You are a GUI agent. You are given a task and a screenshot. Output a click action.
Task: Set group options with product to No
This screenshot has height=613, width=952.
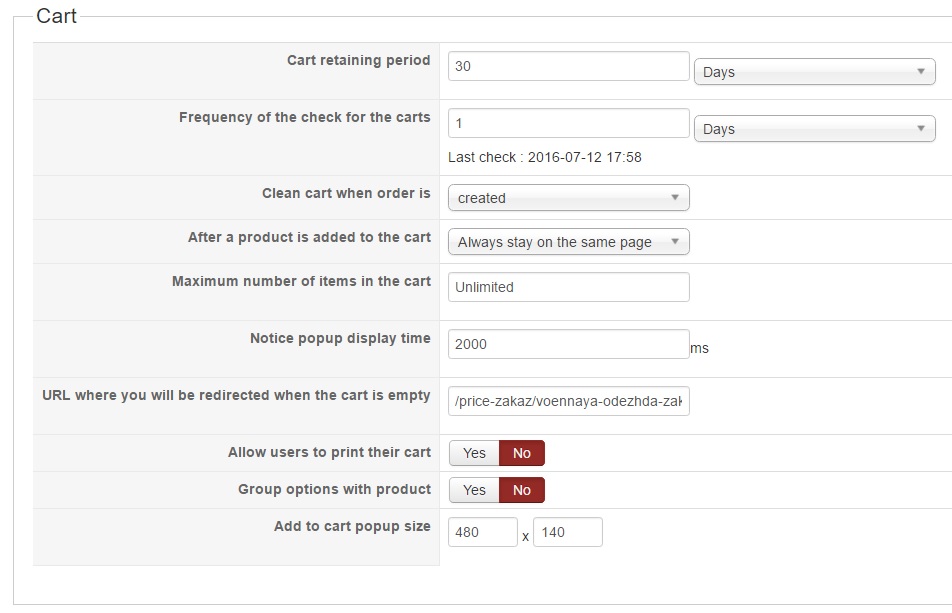(x=521, y=490)
